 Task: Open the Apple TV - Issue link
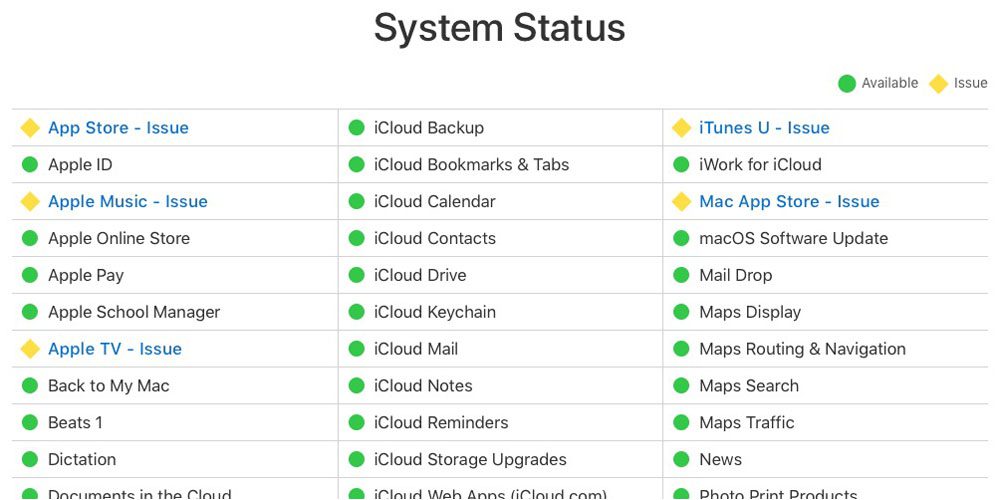[115, 349]
